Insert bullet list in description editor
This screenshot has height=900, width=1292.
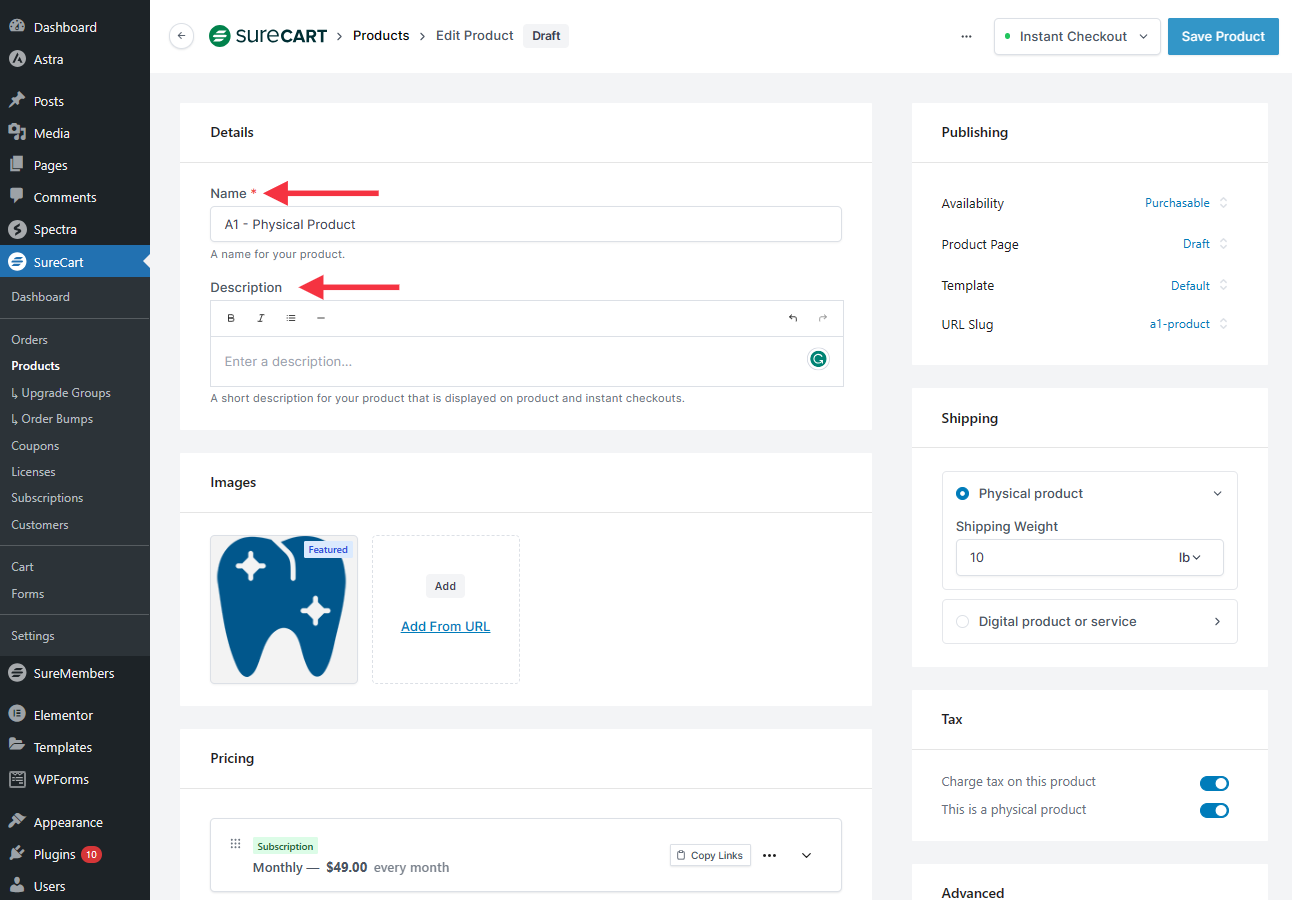coord(291,318)
